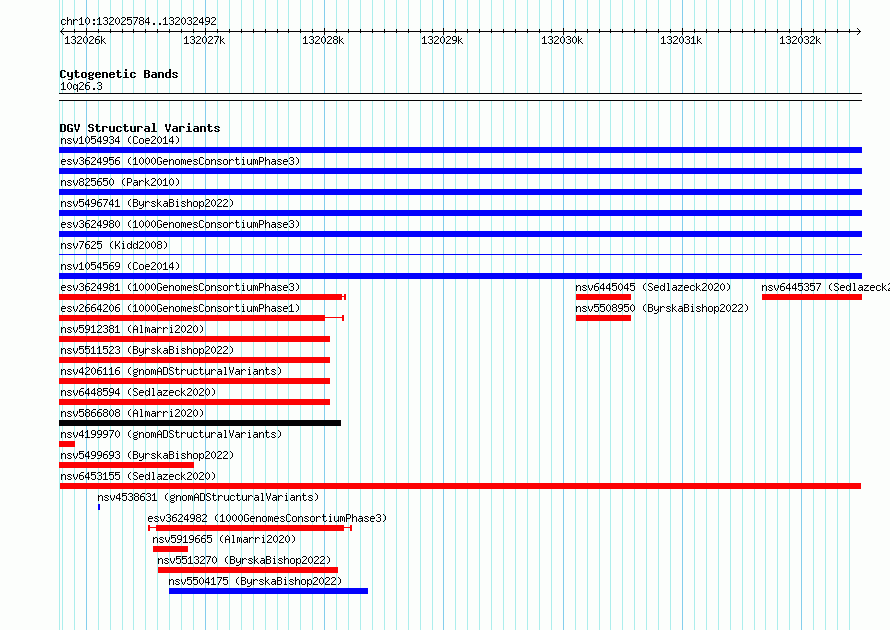
Task: Click the red bar under nsv5508950
Action: coord(603,318)
